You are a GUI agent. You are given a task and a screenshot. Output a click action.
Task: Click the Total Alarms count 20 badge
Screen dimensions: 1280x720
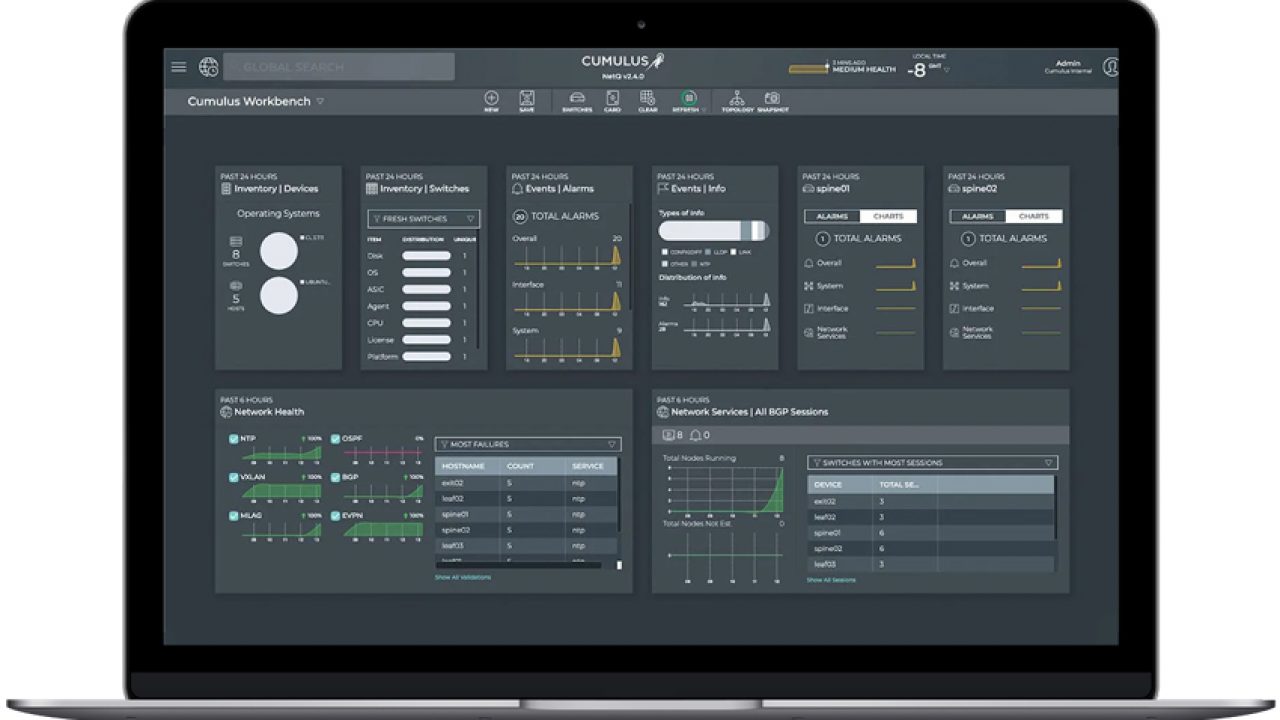(x=520, y=216)
